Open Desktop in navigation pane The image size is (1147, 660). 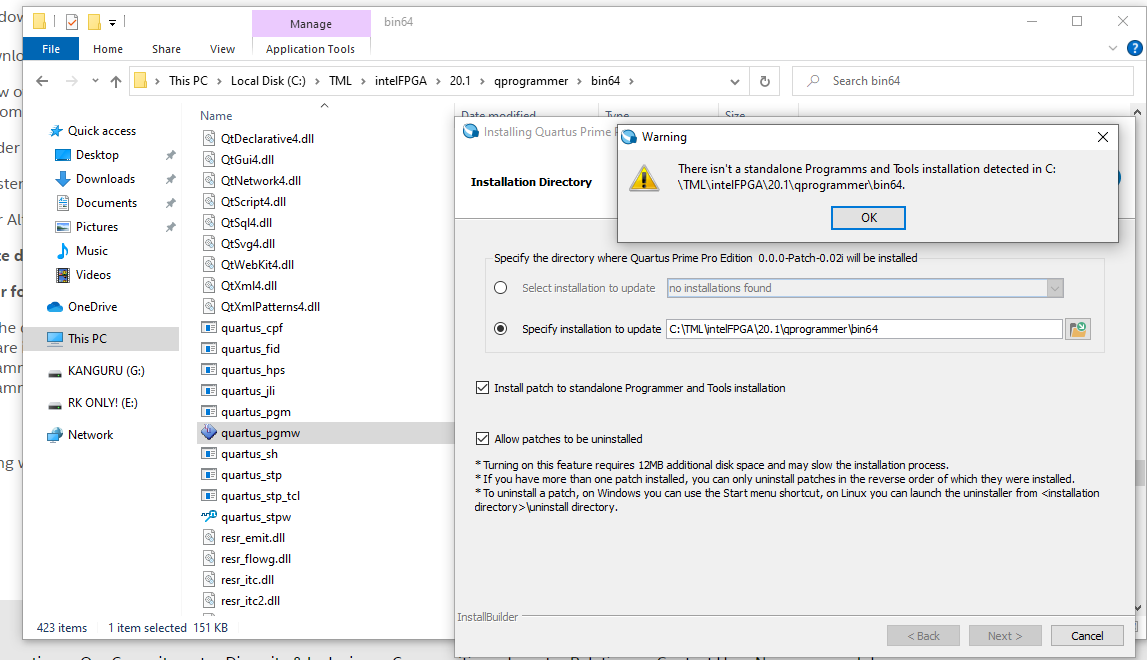(97, 155)
